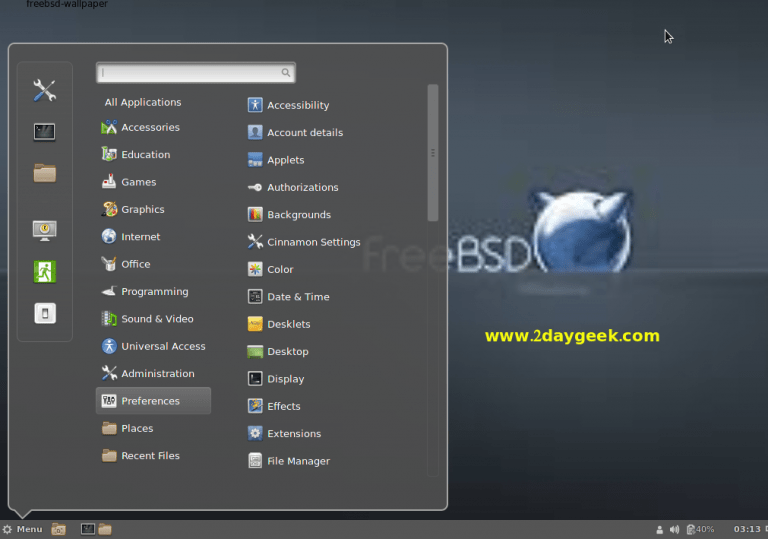Click show desktop icon in panel
Screen dimensions: 768x539
pos(59,529)
